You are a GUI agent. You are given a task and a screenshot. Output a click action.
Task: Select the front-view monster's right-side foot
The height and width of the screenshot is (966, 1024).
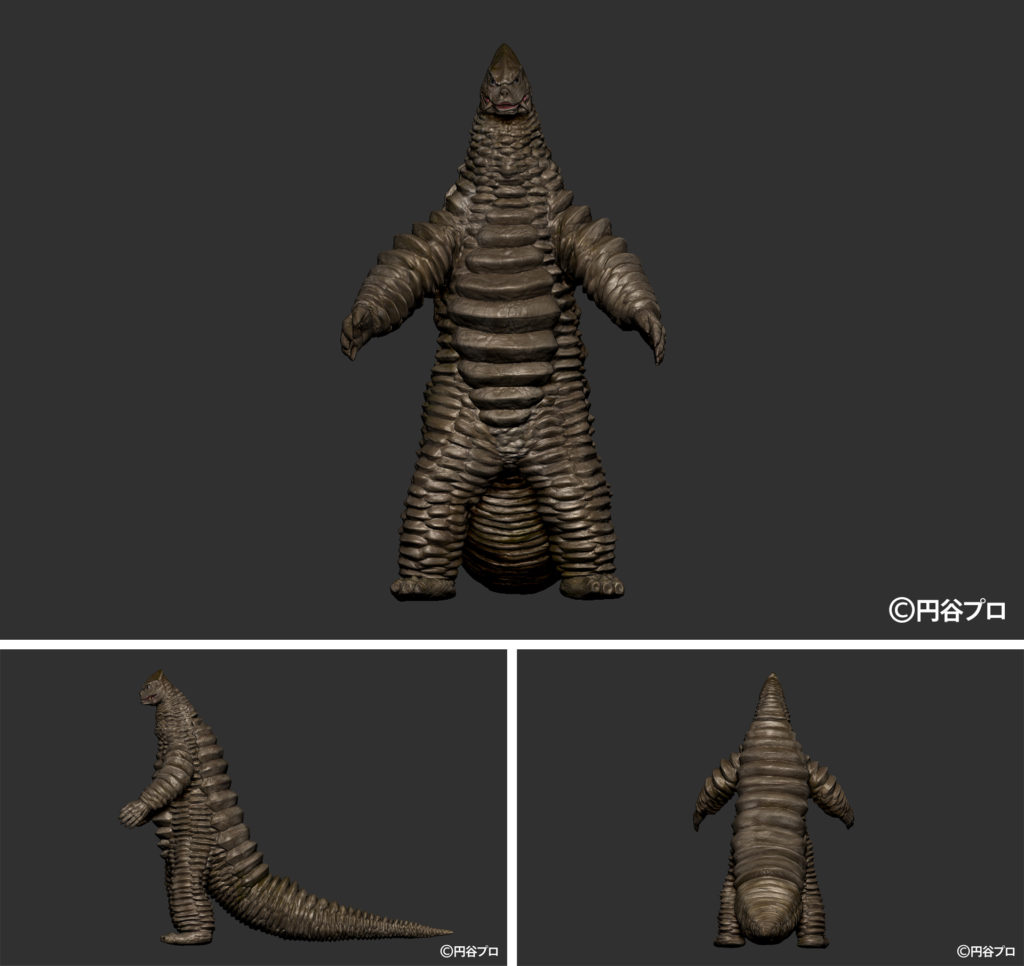tap(592, 586)
